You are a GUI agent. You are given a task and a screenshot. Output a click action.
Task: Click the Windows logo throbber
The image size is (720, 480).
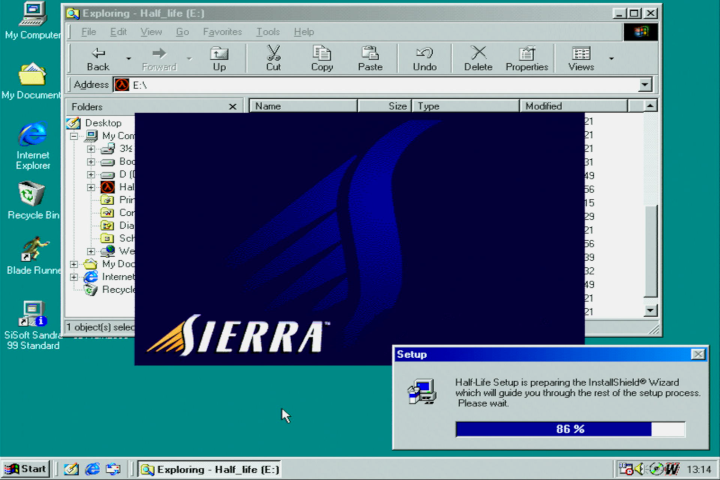641,32
